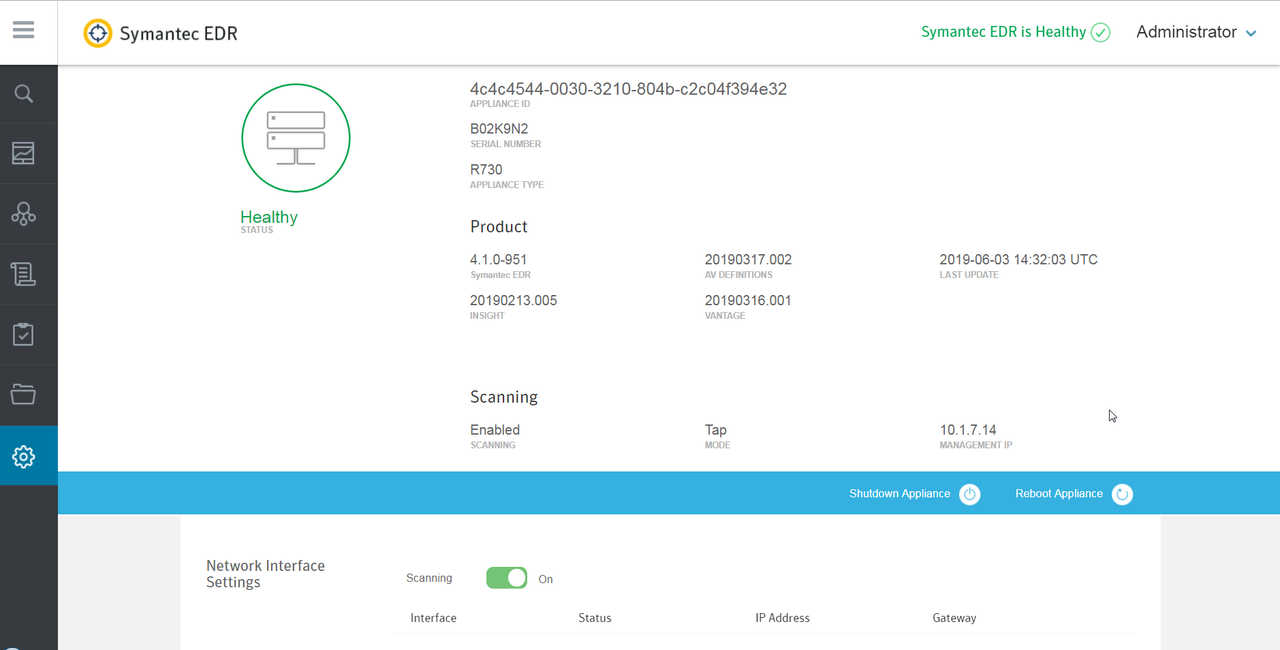Click the Insight value 20190213.005

(513, 301)
